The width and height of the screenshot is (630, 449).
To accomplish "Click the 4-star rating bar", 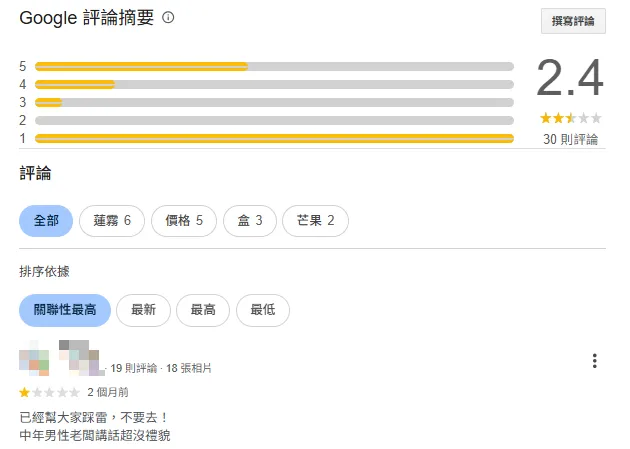I will pos(274,84).
